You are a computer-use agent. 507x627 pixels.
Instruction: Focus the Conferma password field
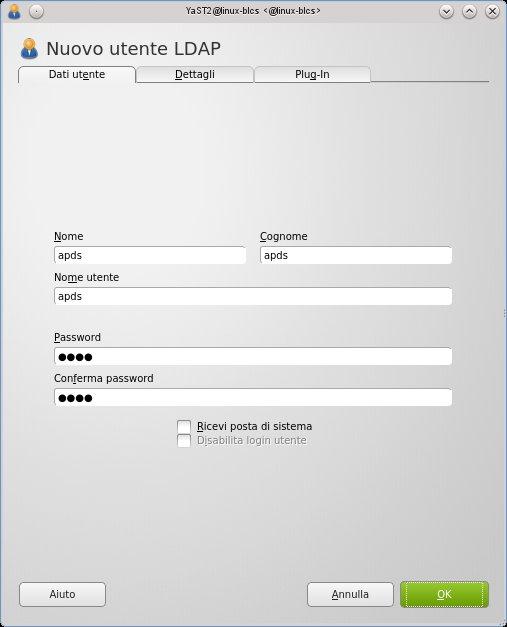[253, 397]
